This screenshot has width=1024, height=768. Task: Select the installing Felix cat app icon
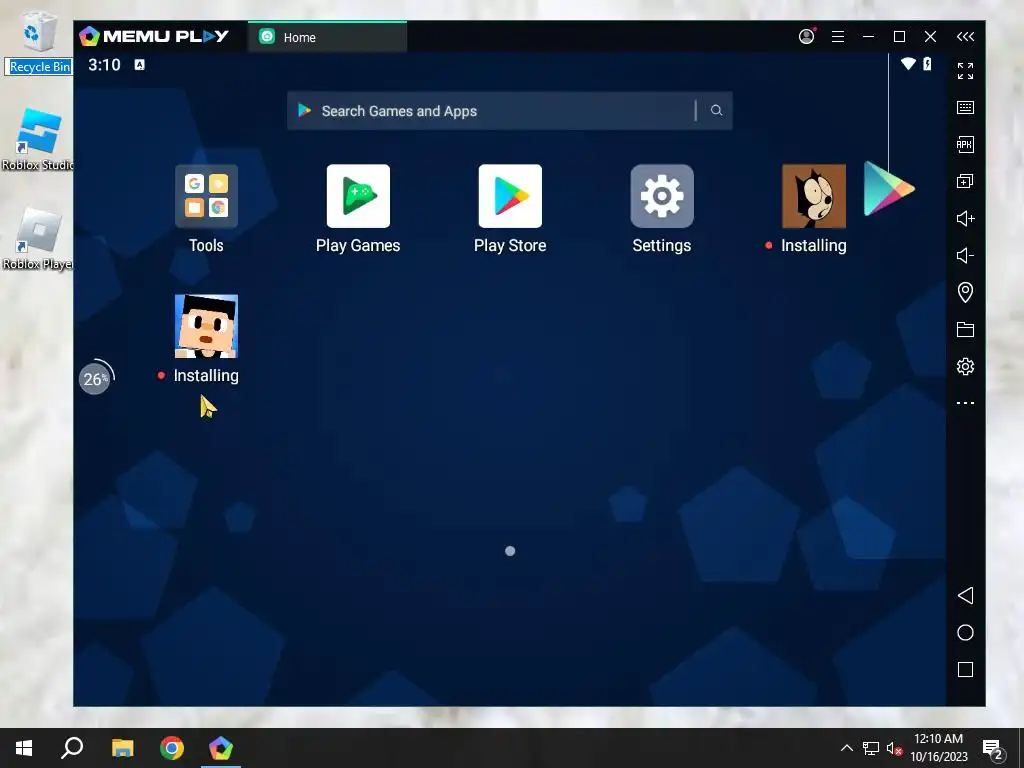pos(814,196)
